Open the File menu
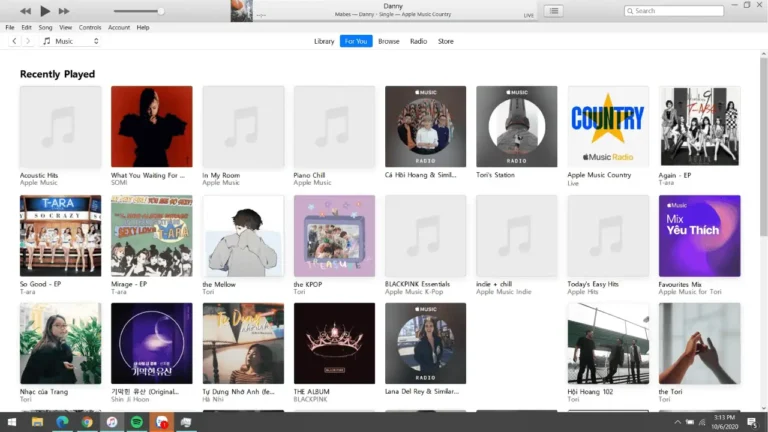Screen dimensions: 768x432 (10, 27)
